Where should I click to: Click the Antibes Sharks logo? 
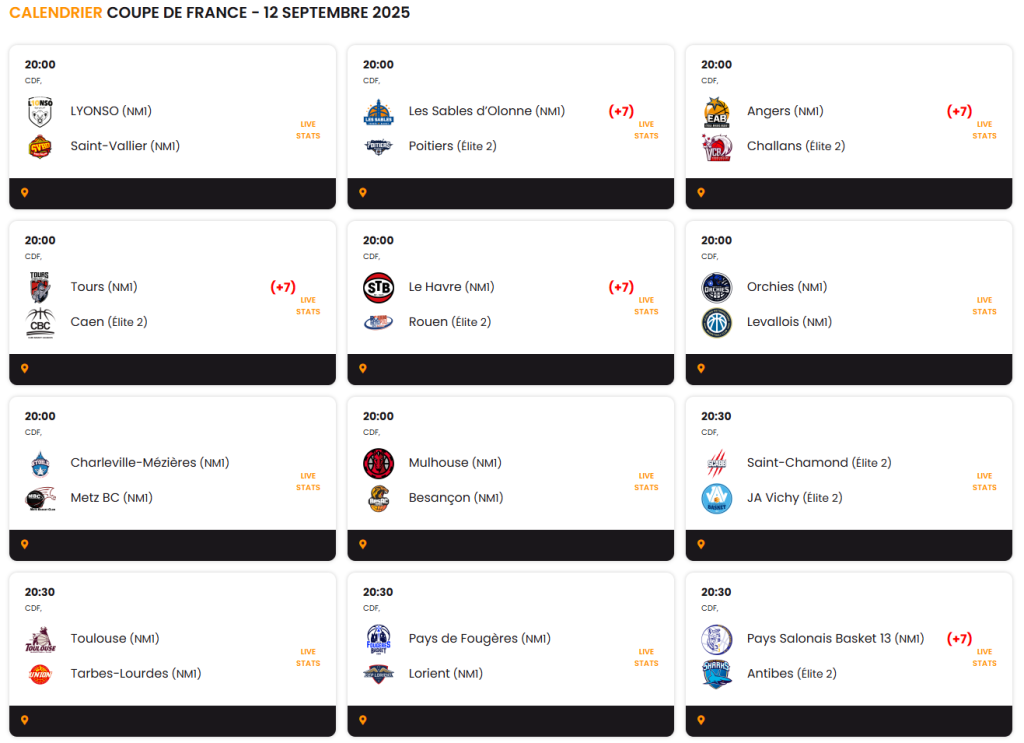coord(716,674)
